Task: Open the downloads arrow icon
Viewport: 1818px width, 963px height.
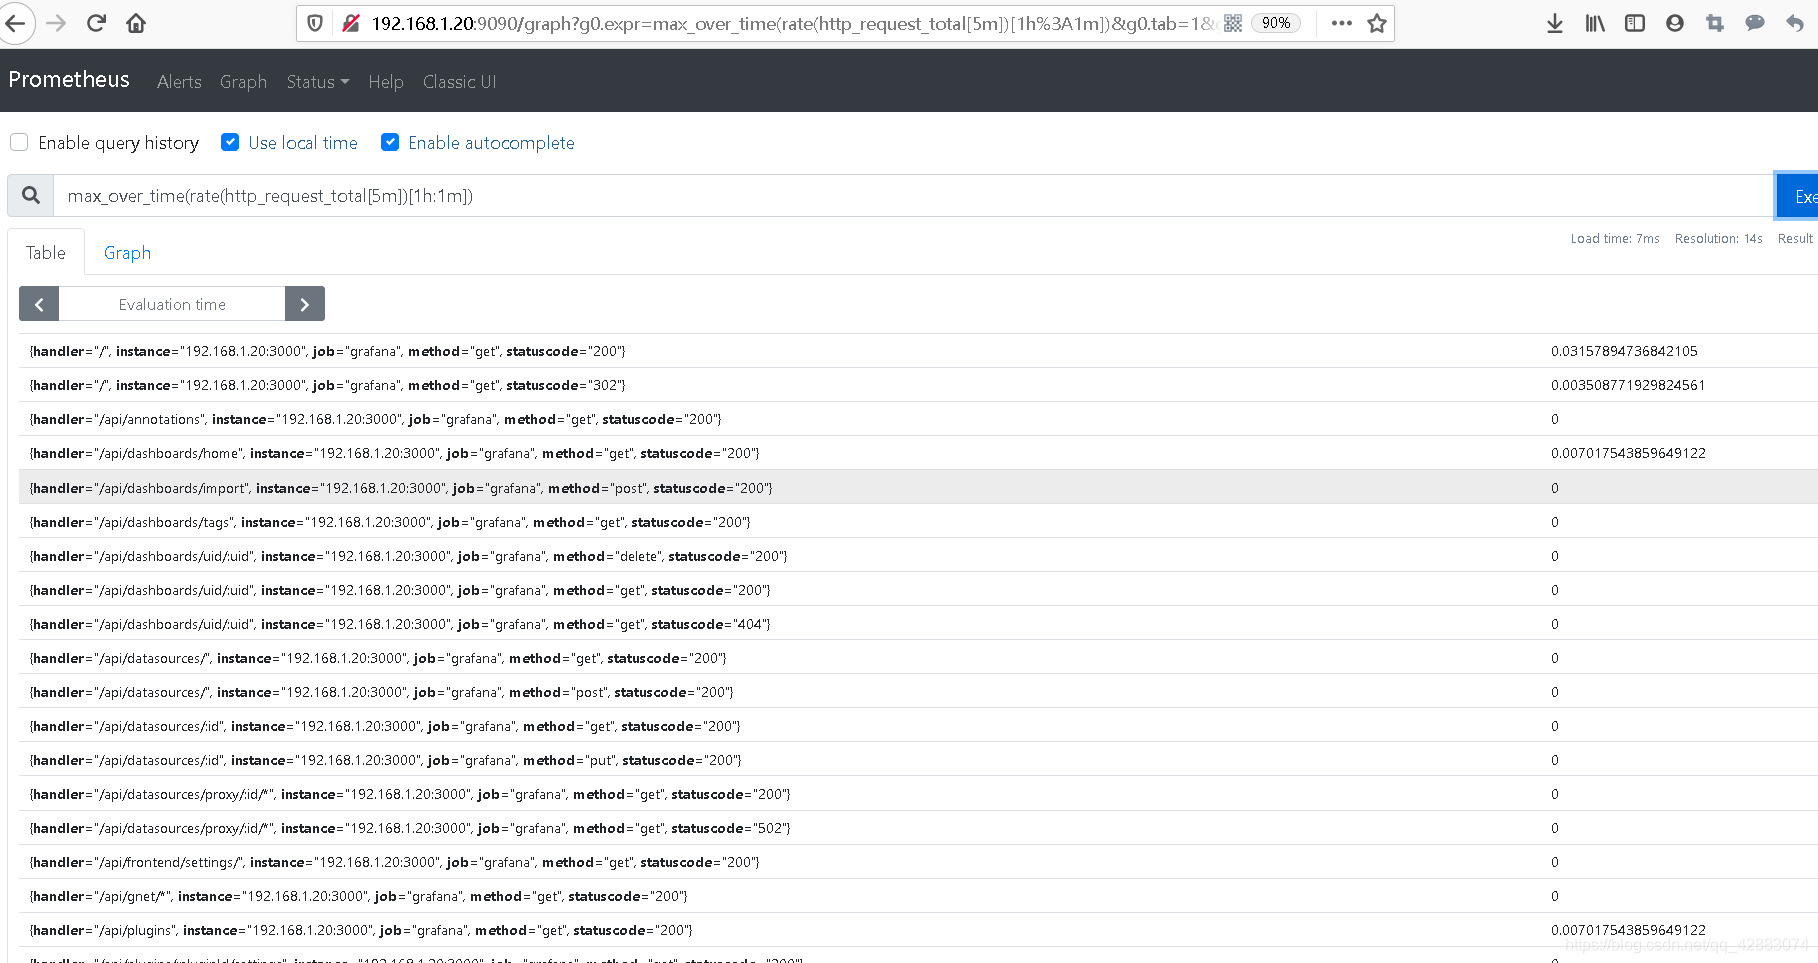Action: [x=1555, y=23]
